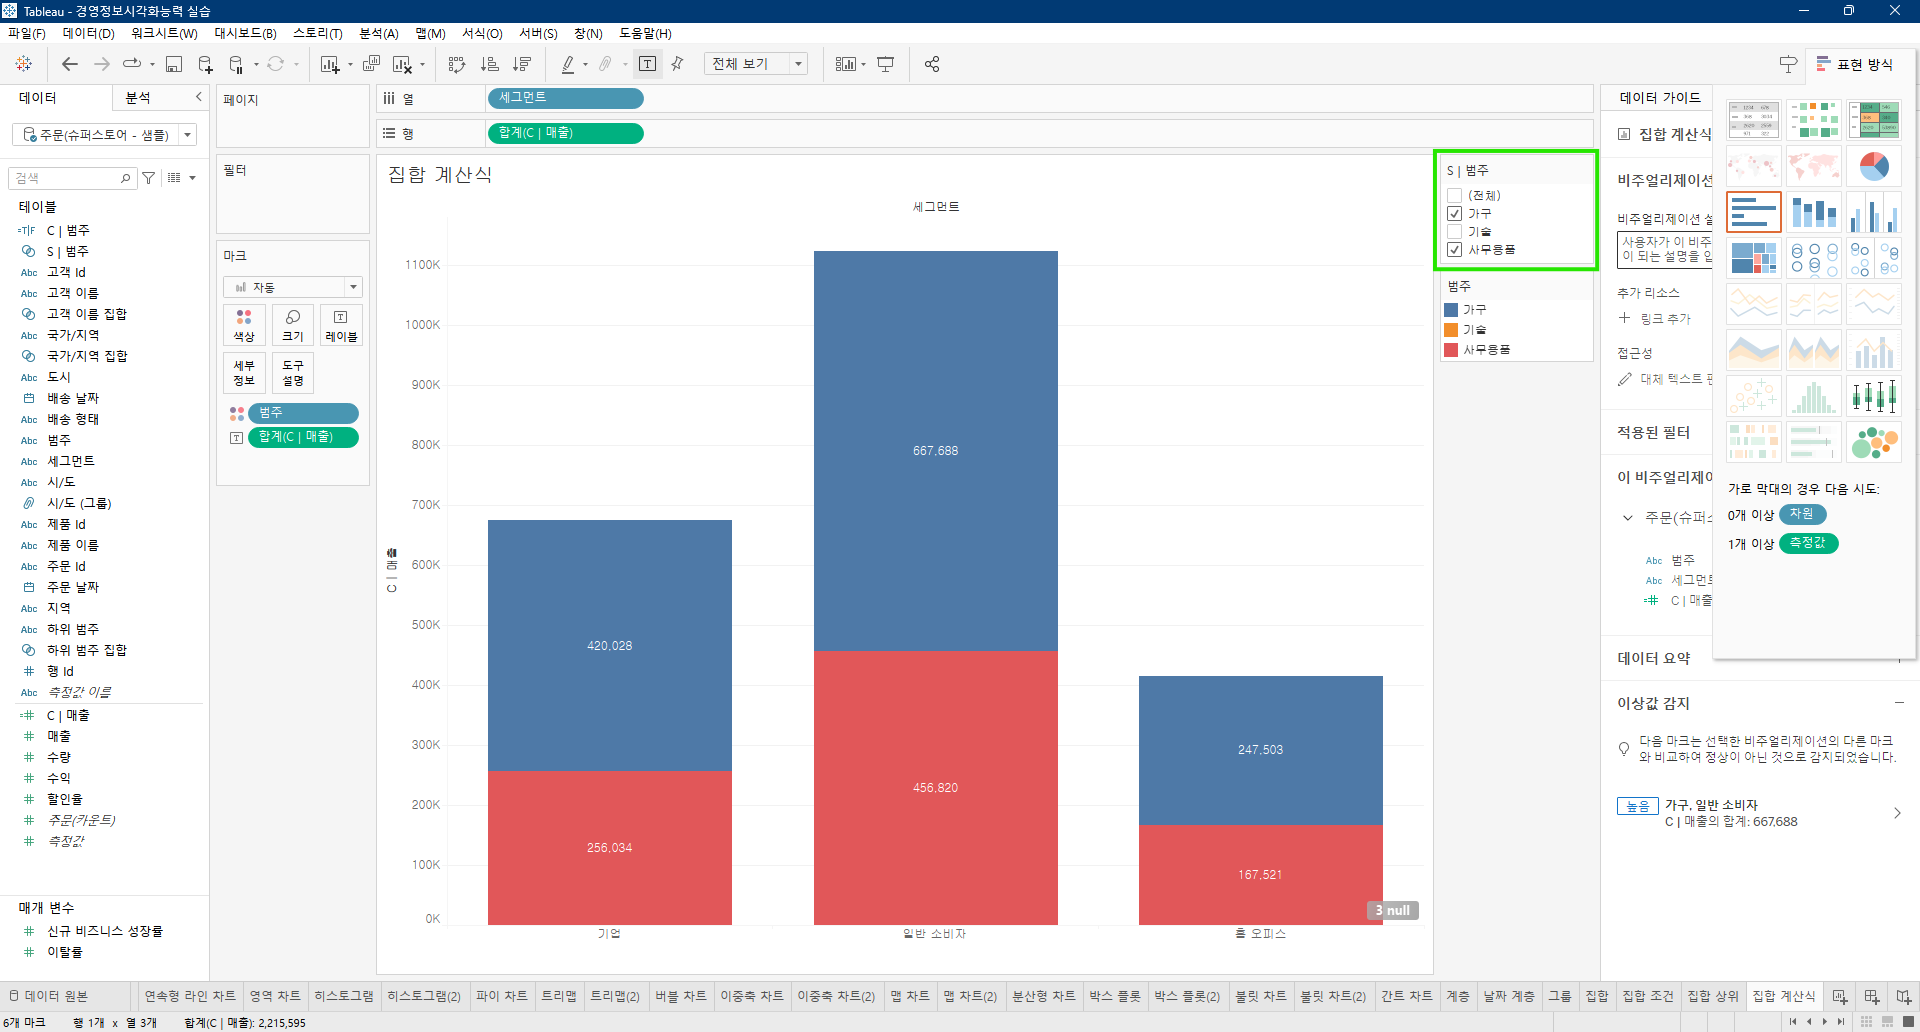The image size is (1920, 1032).
Task: Click the duplicate sheet icon
Action: point(371,64)
